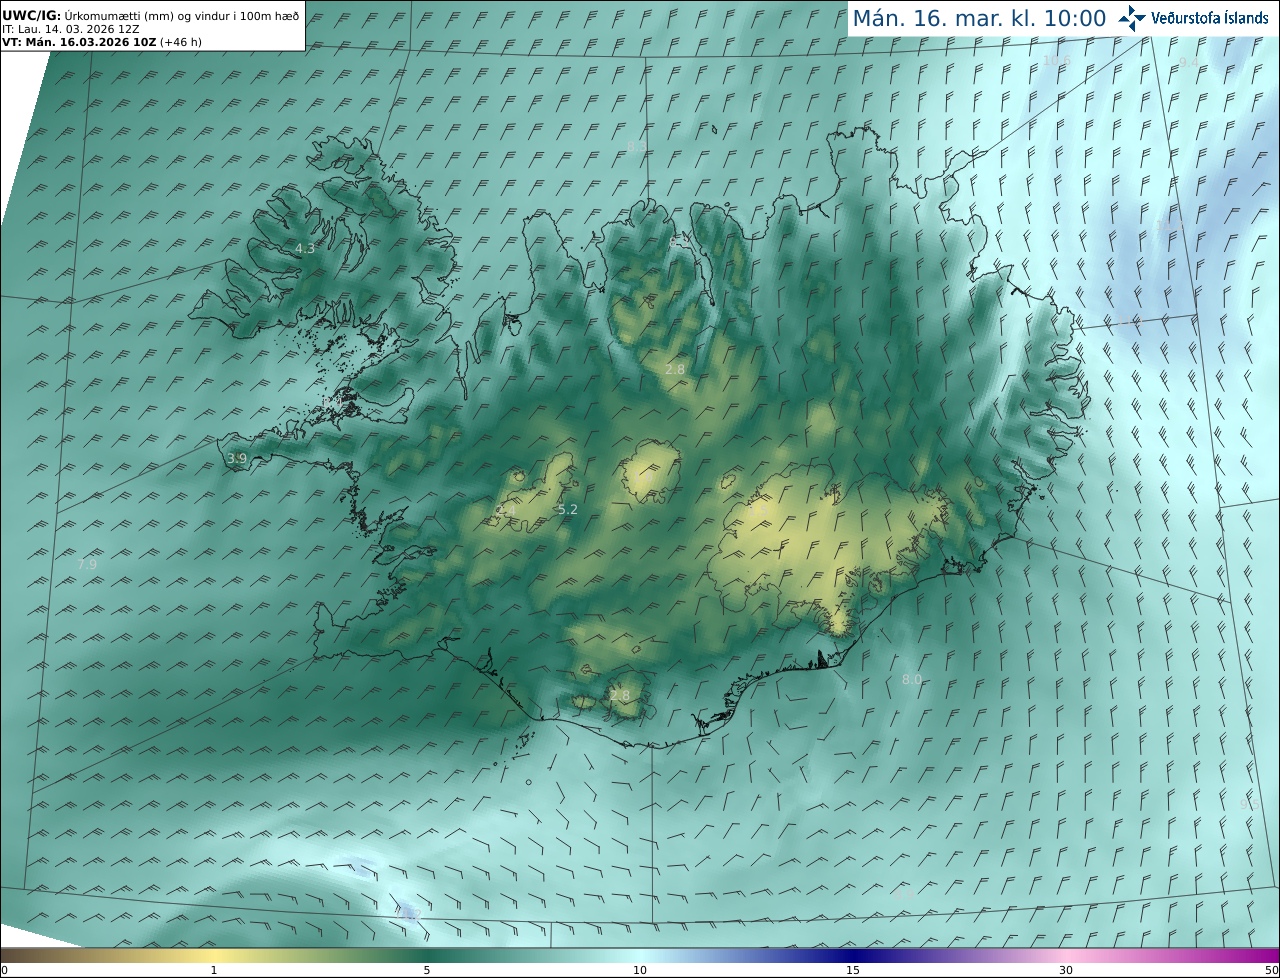1280x978 pixels.
Task: Click the Veðurstofa Íslands logo text
Action: (x=1210, y=18)
